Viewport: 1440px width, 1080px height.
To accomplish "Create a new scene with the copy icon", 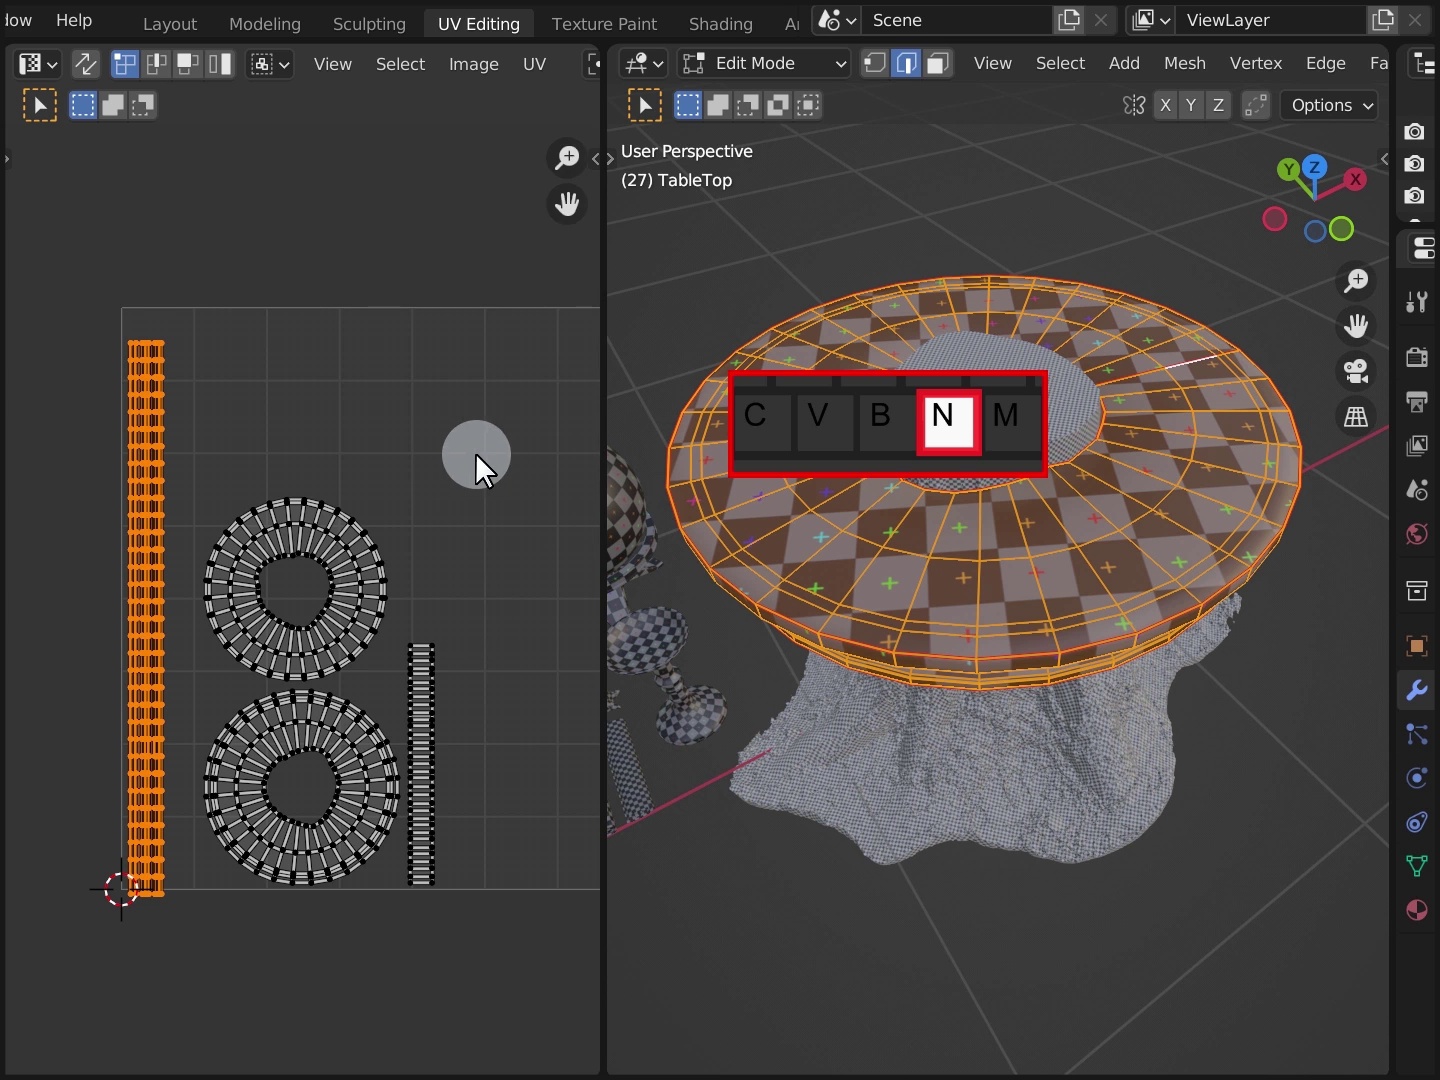I will [x=1069, y=20].
